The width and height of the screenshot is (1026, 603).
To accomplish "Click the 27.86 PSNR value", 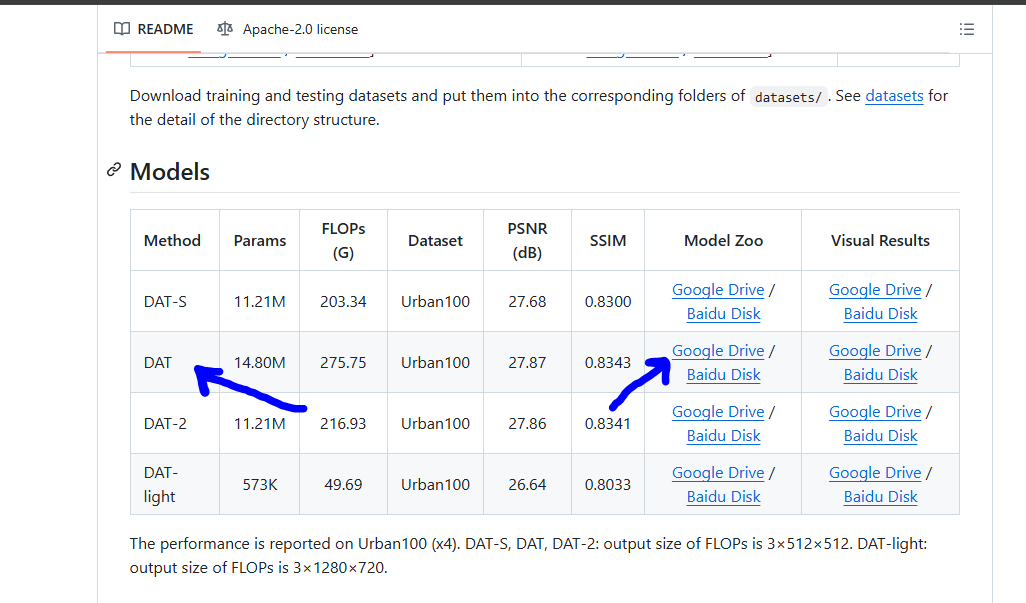I will point(527,424).
